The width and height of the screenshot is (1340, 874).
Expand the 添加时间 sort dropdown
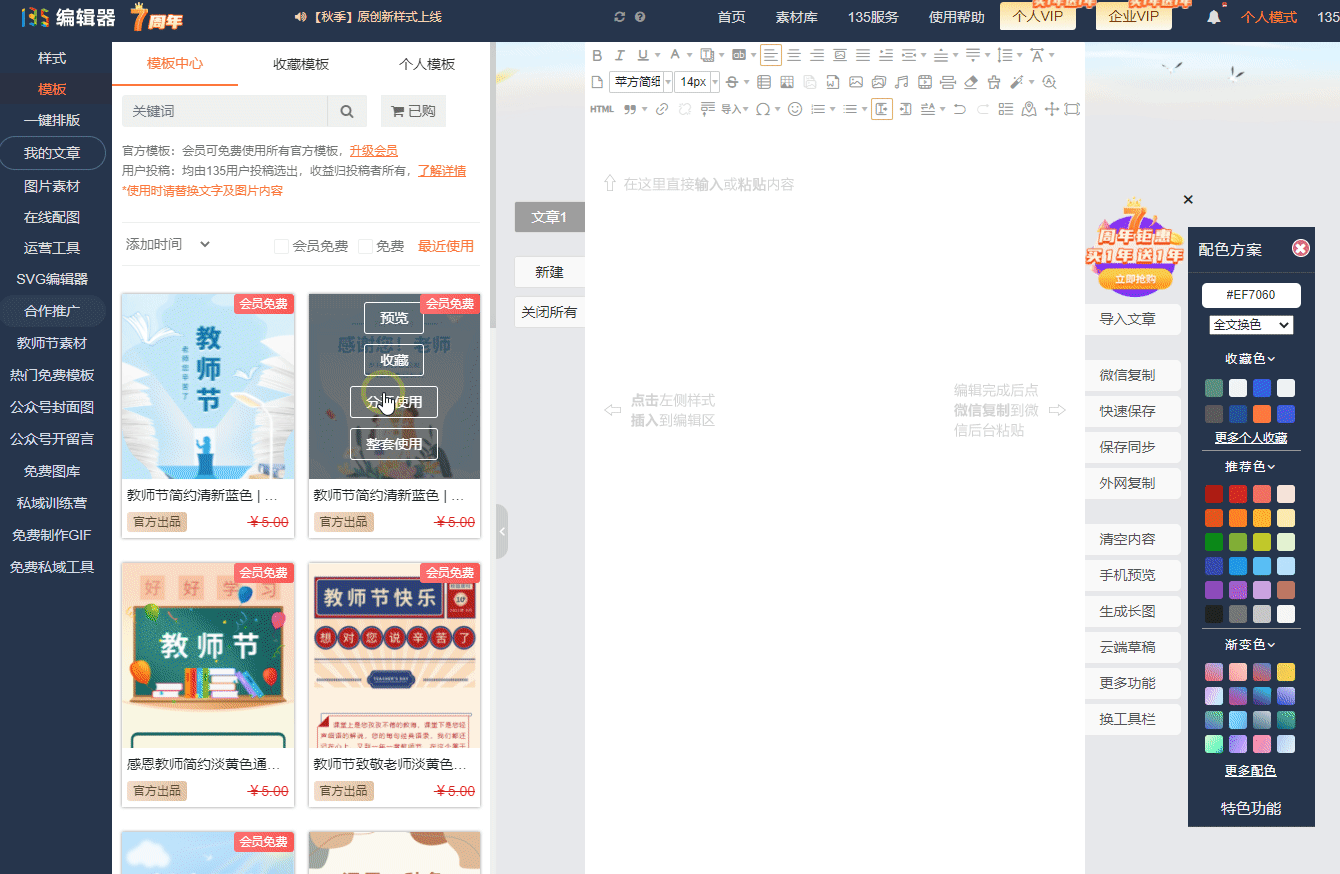[168, 244]
